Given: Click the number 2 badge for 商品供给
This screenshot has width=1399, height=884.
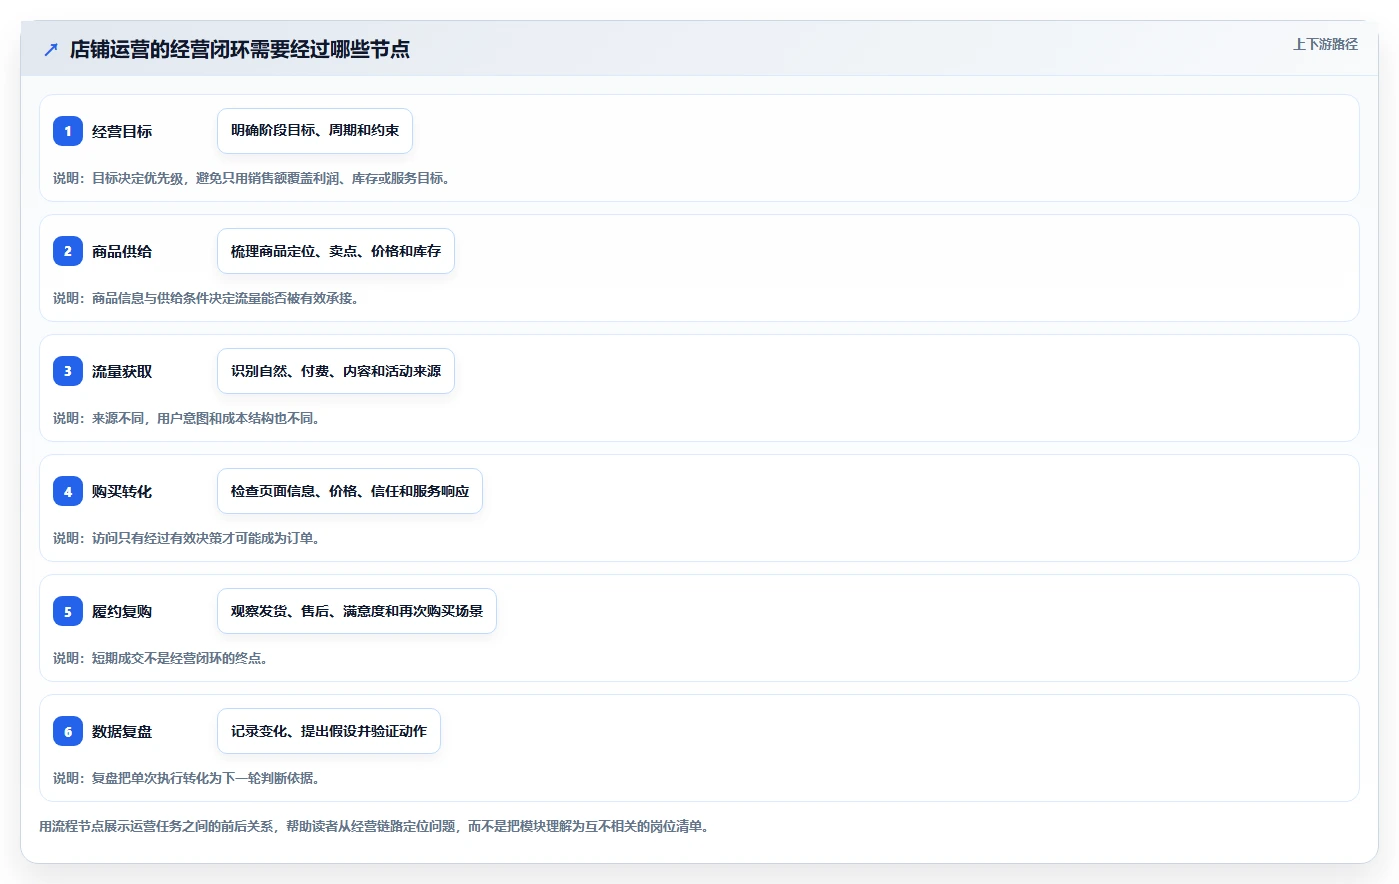Looking at the screenshot, I should click(68, 251).
